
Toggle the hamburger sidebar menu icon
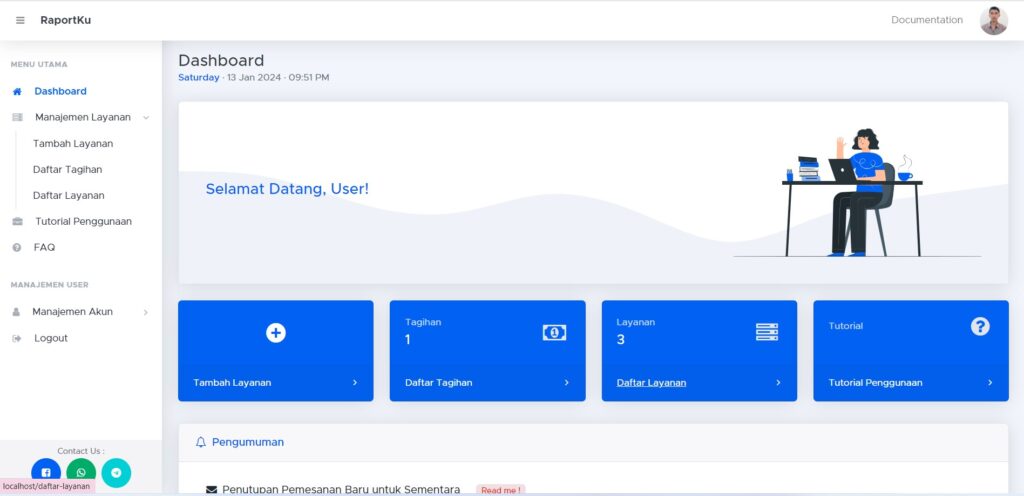click(x=20, y=20)
